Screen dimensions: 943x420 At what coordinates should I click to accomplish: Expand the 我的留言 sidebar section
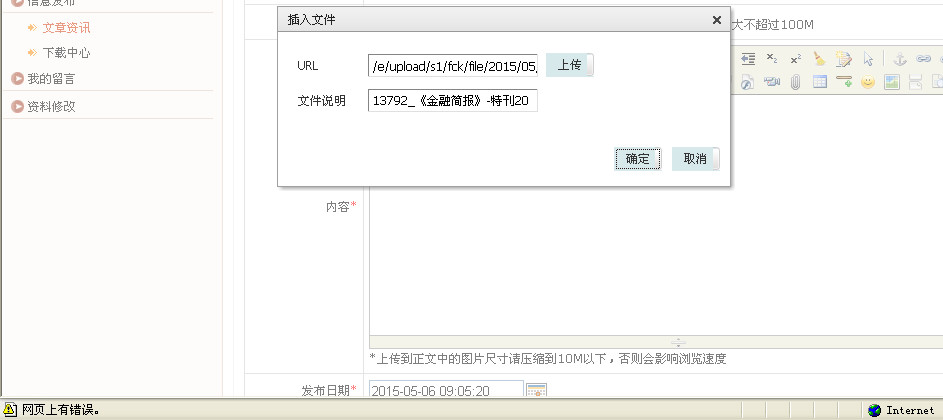pyautogui.click(x=50, y=78)
